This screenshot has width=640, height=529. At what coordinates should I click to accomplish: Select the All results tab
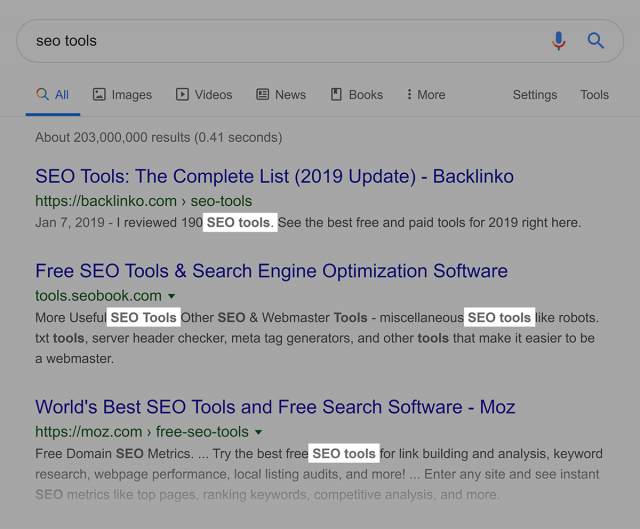tap(53, 95)
